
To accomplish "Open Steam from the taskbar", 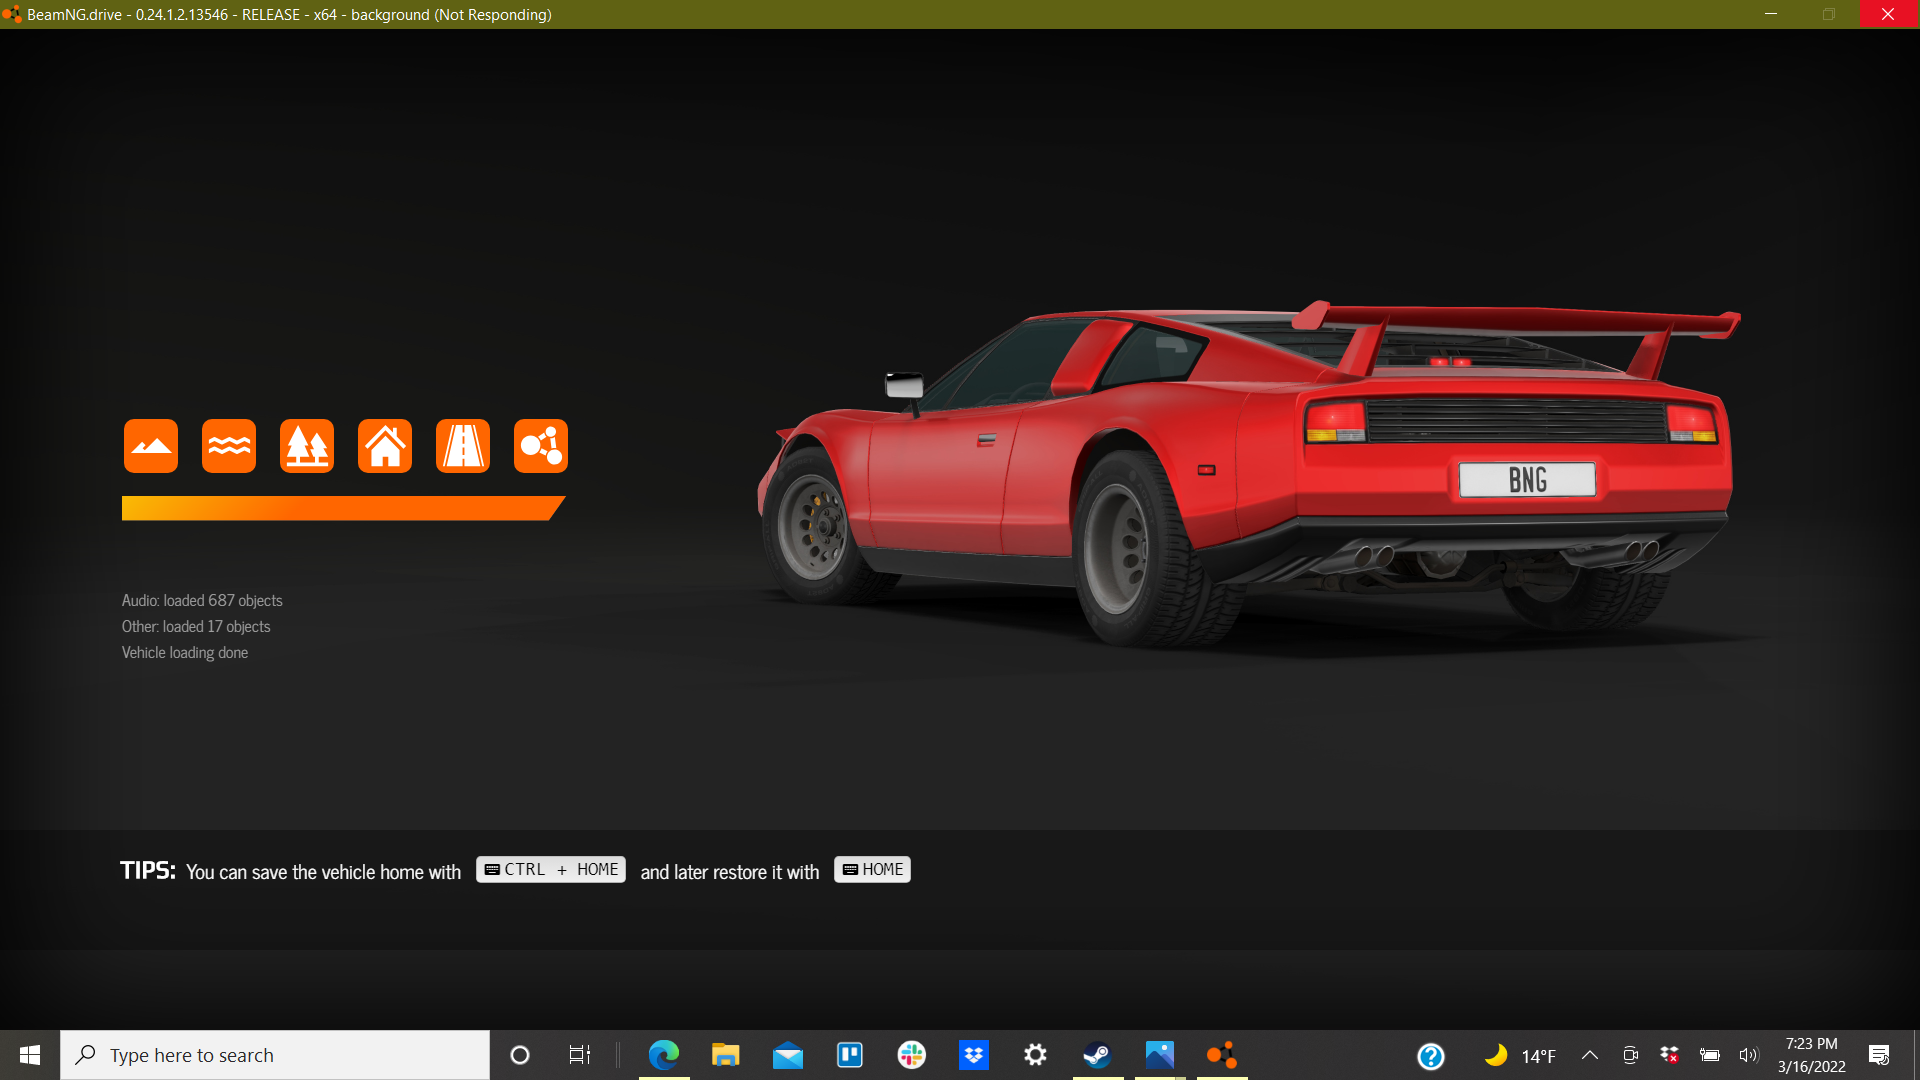I will pos(1098,1055).
